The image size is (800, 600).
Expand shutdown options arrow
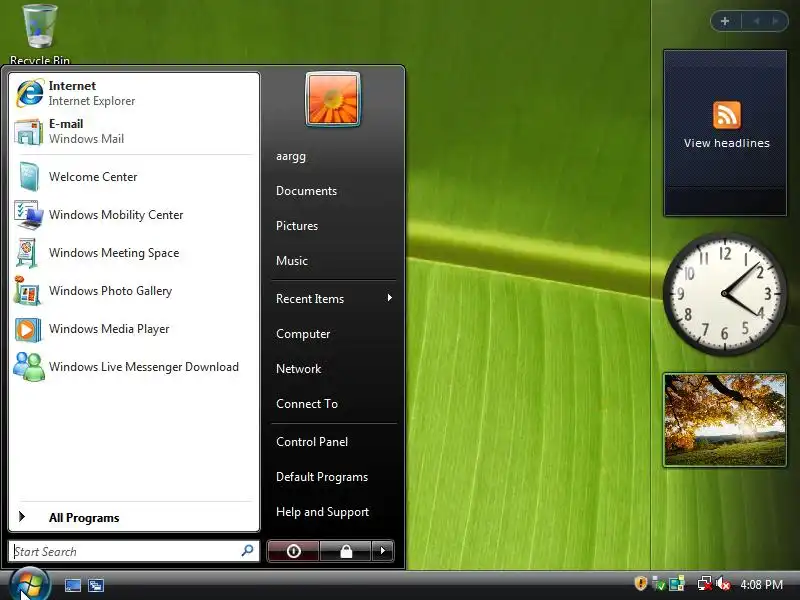(x=383, y=551)
